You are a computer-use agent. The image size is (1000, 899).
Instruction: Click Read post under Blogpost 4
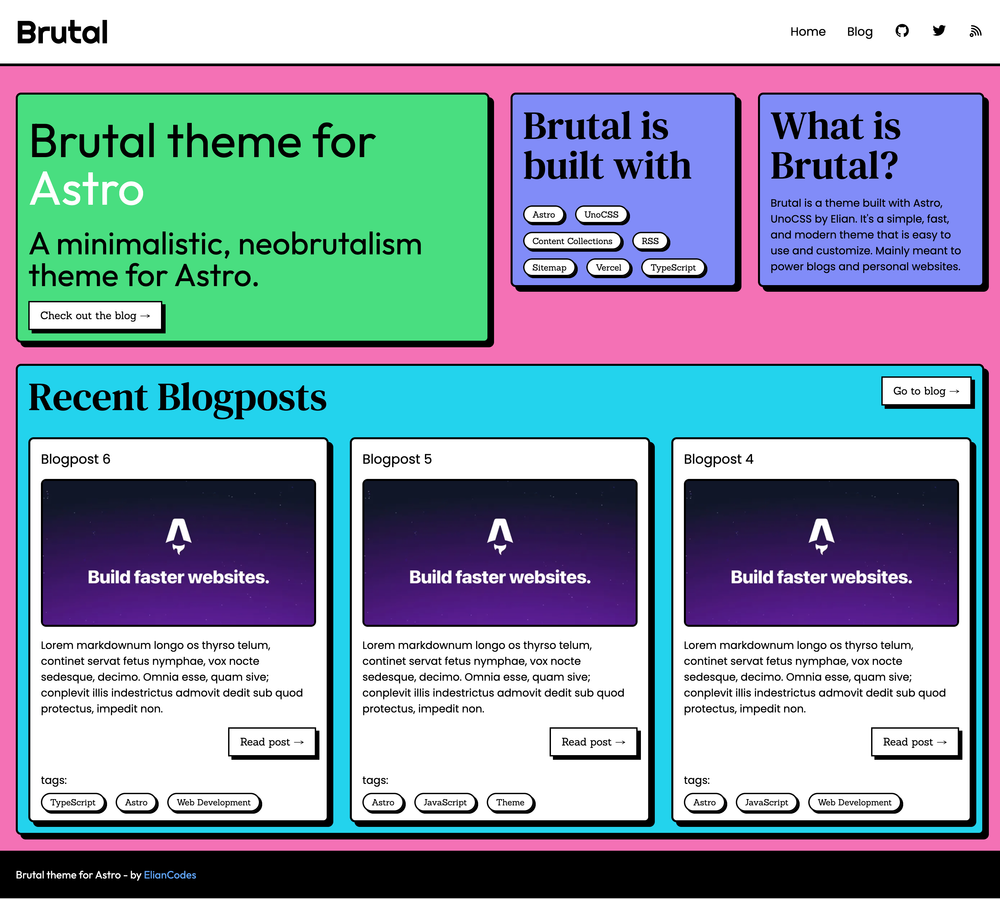915,742
